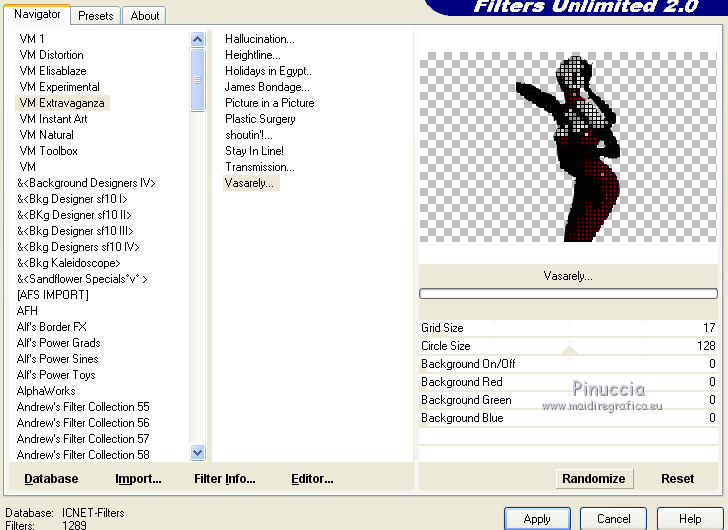Choose the Hallucination... filter
This screenshot has height=530, width=728.
(260, 39)
